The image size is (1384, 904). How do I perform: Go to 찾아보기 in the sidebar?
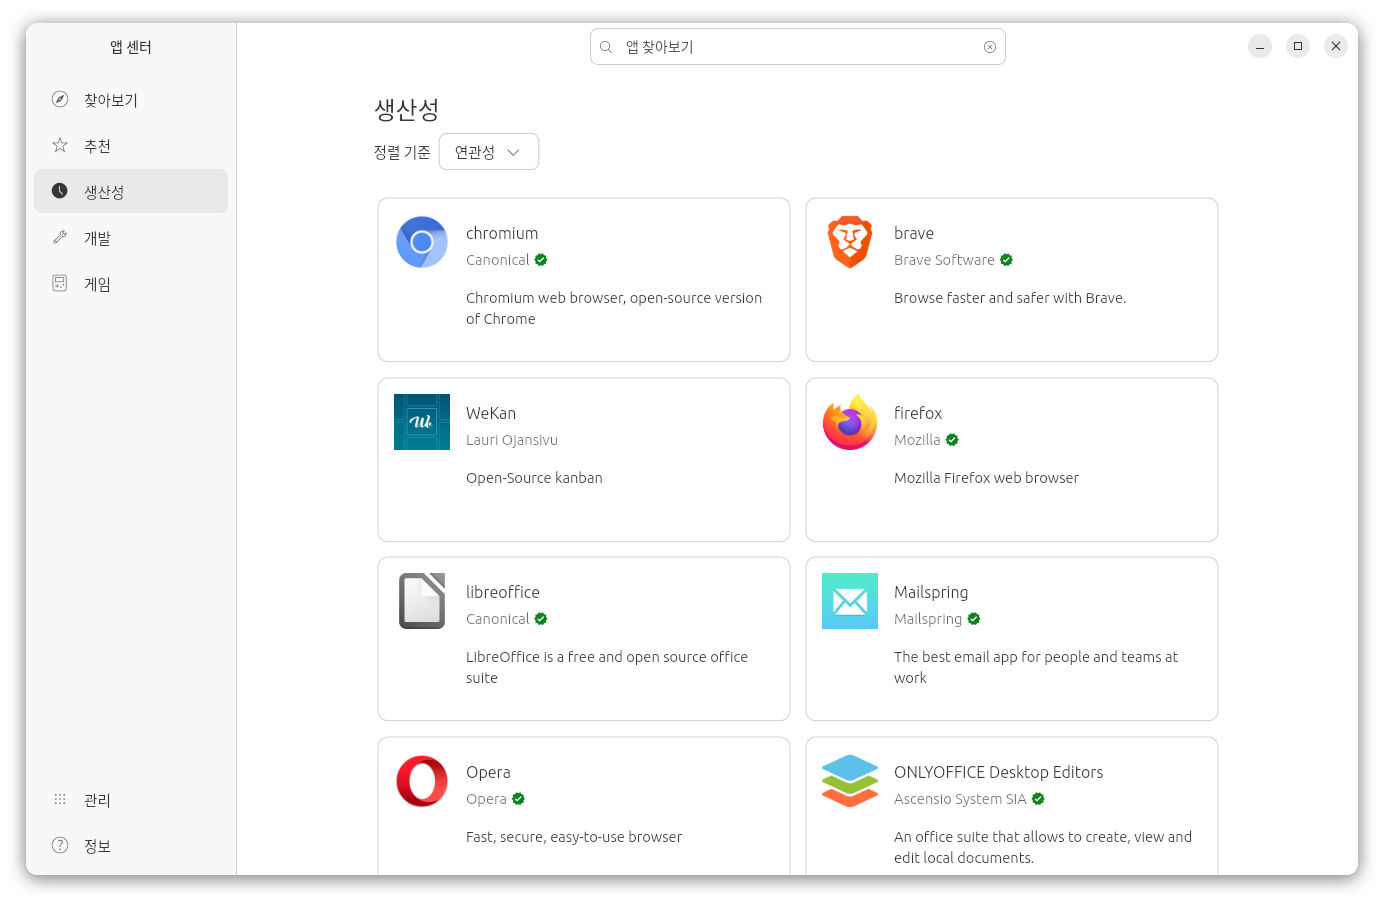131,99
